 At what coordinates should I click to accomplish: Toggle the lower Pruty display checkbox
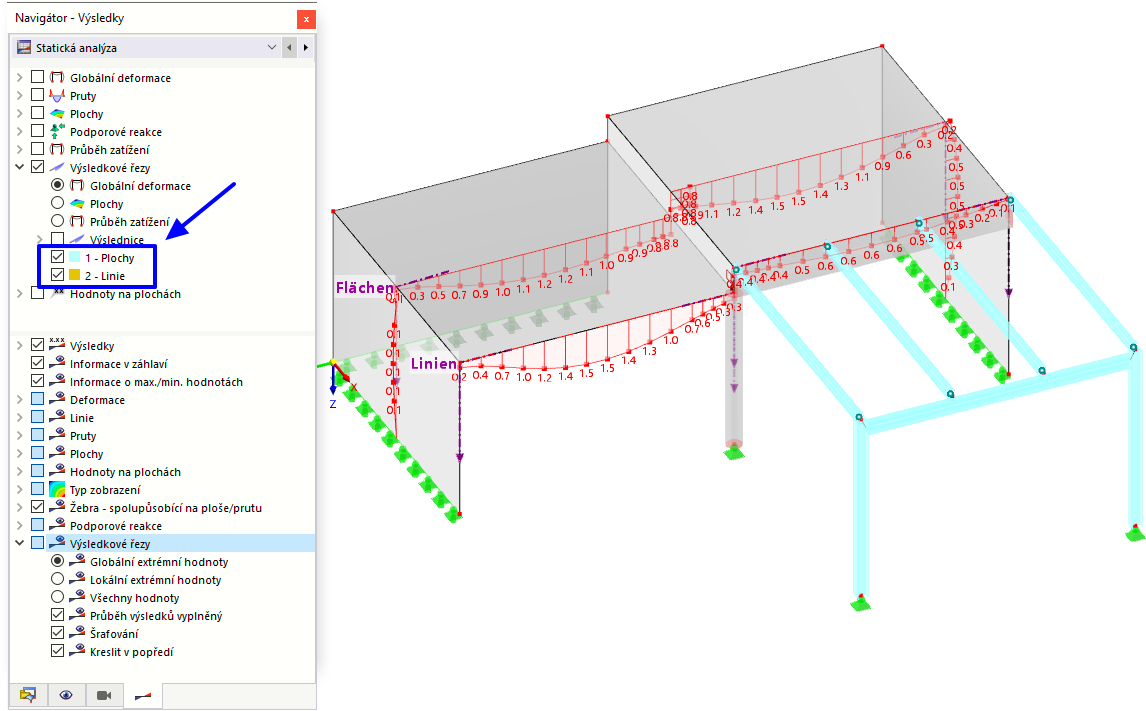pos(37,434)
